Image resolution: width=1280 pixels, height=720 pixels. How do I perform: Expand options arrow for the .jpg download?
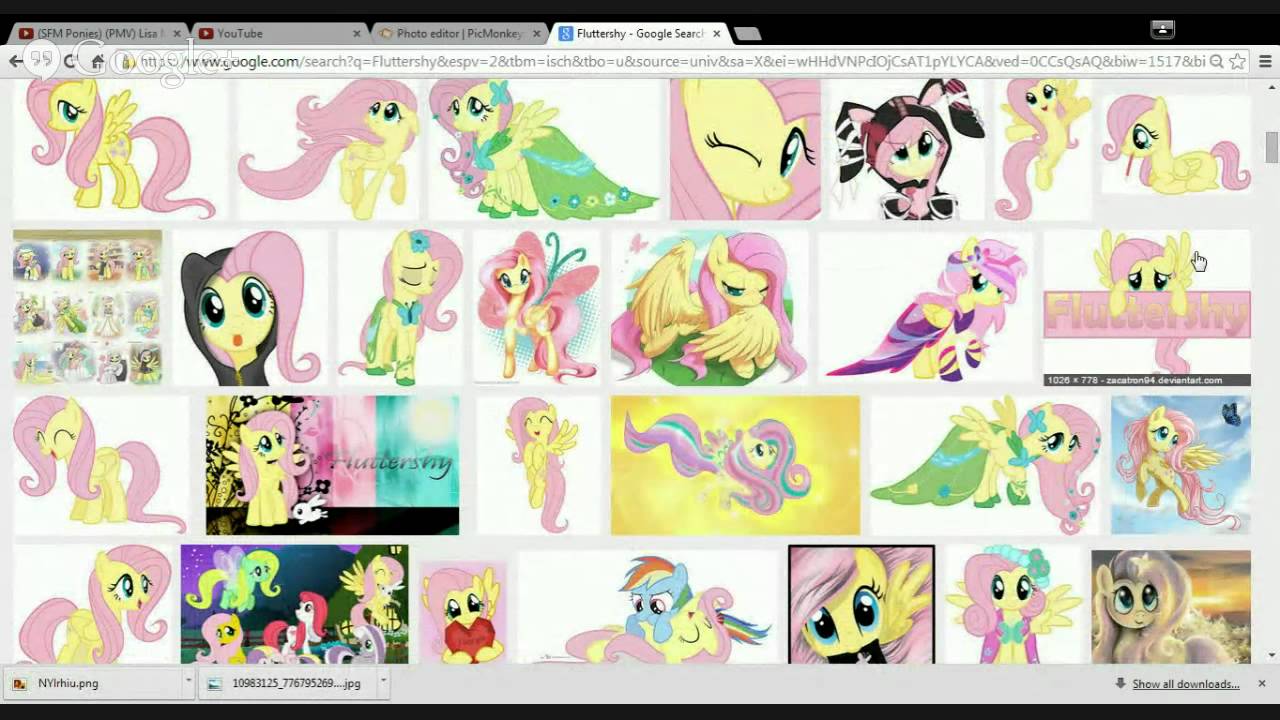pos(382,683)
